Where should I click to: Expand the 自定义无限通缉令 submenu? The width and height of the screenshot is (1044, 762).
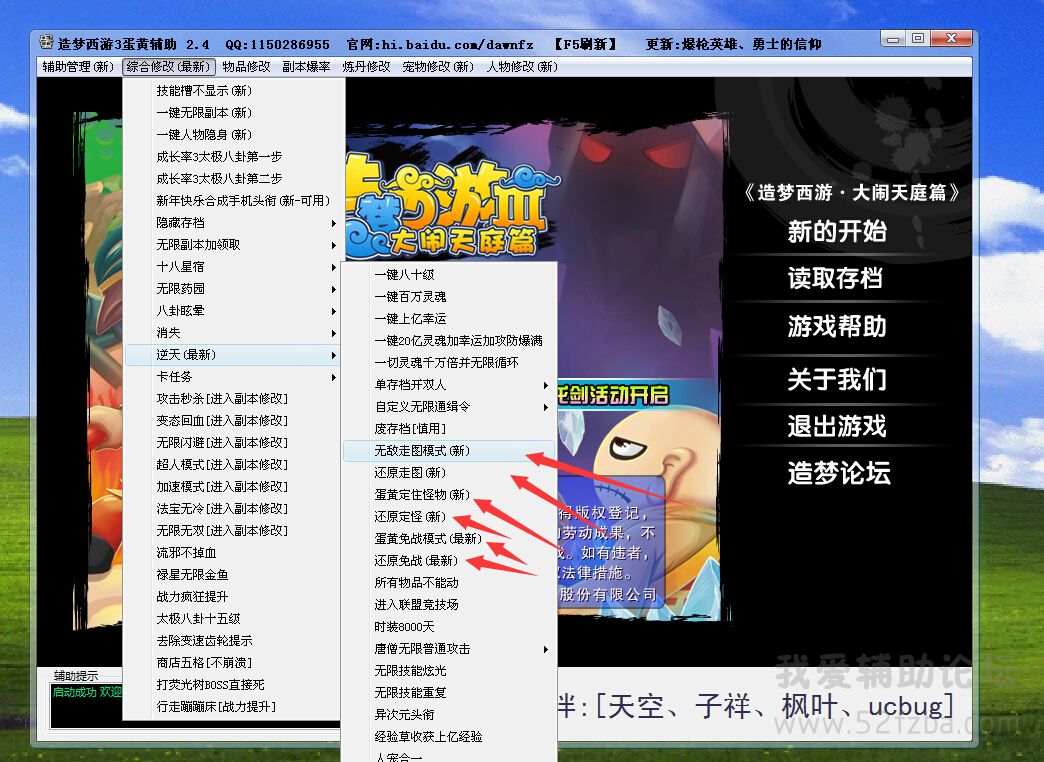(x=449, y=406)
